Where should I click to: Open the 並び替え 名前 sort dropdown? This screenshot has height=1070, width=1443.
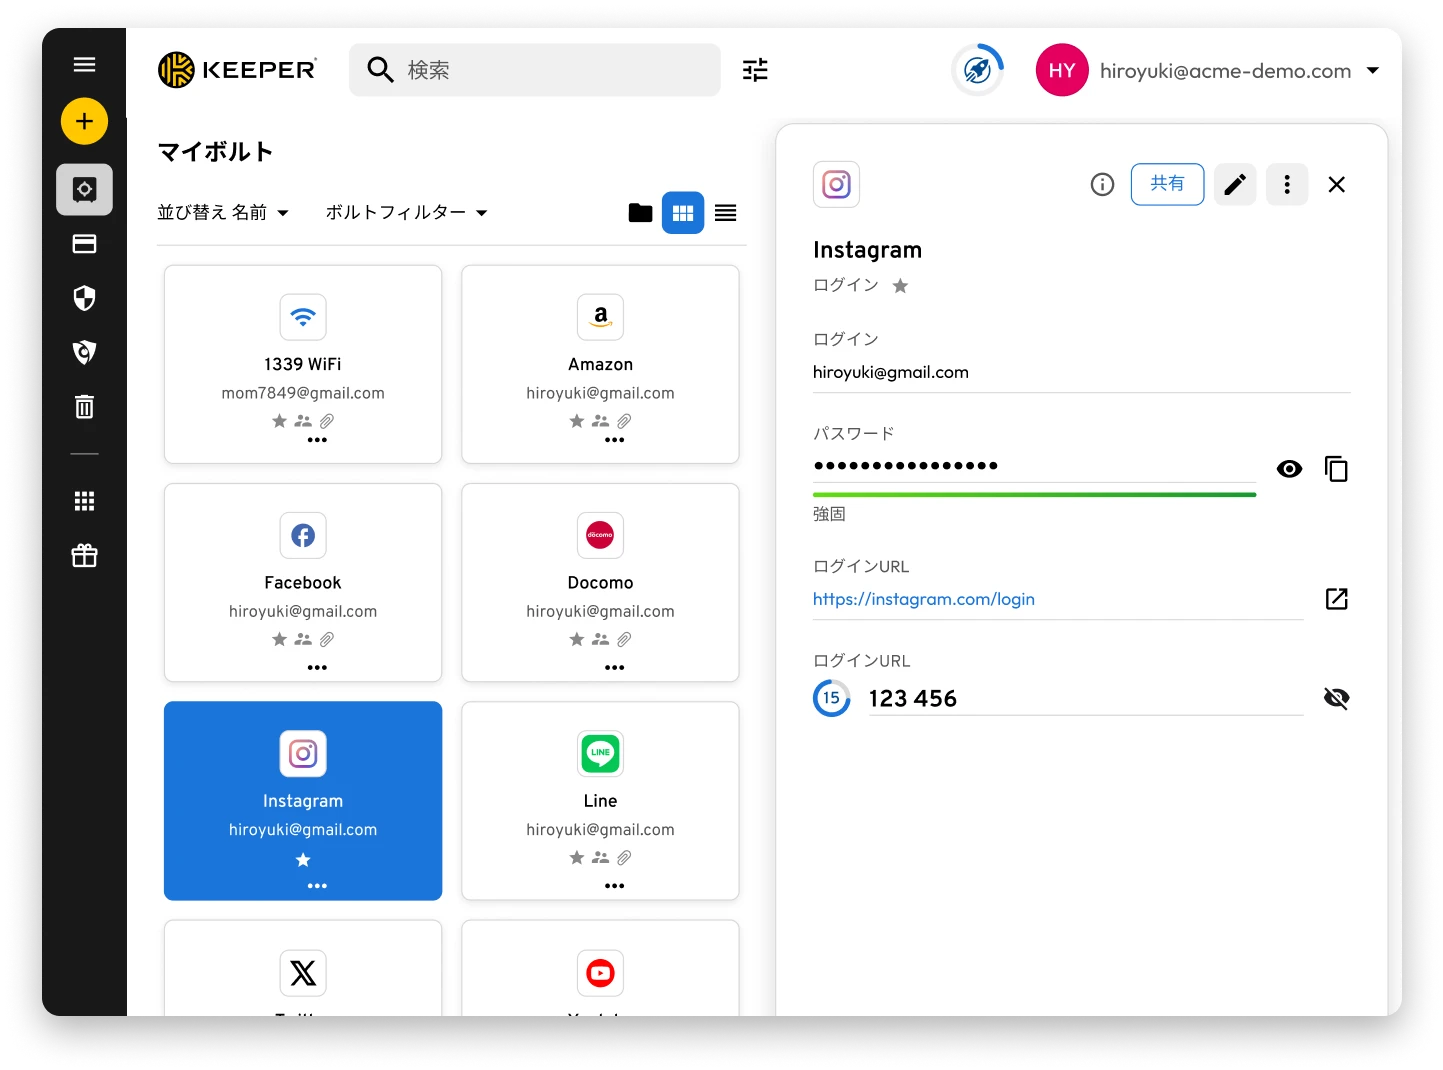click(223, 212)
